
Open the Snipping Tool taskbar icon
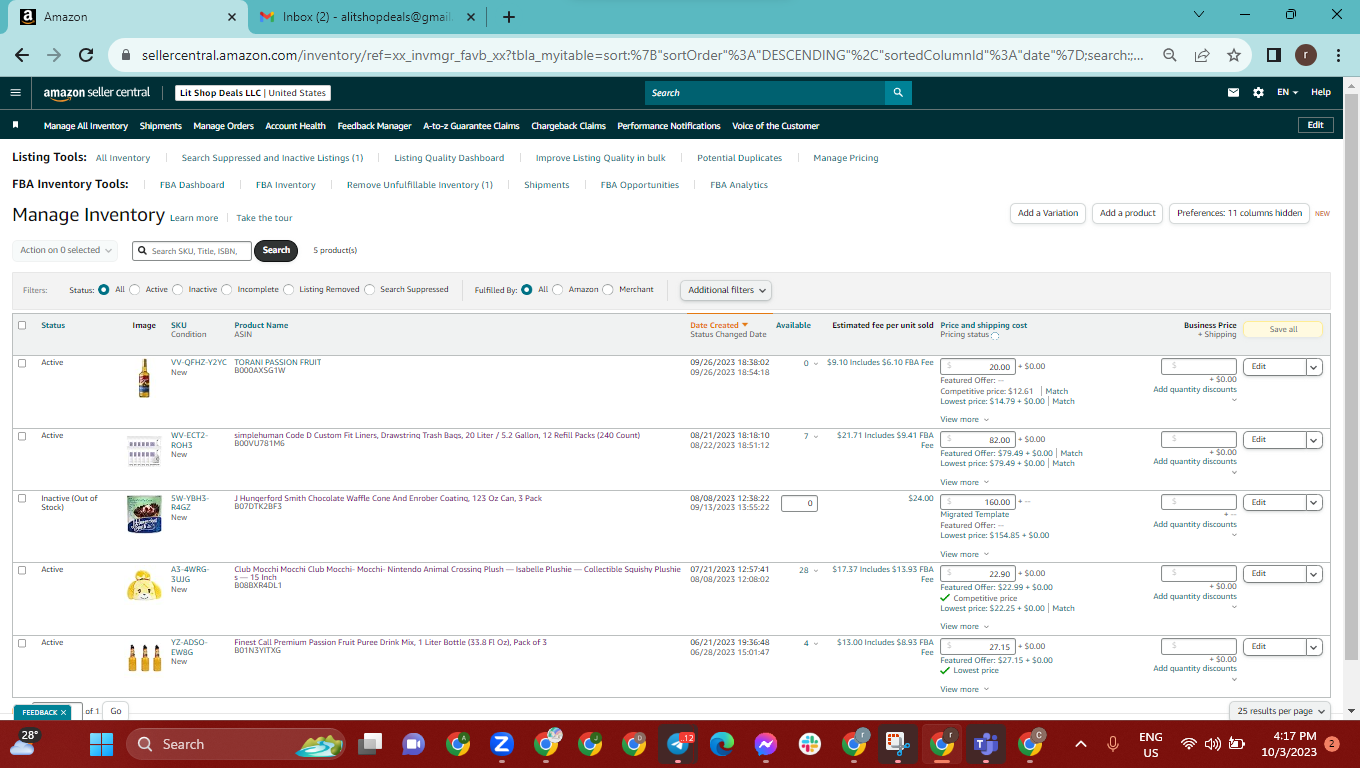pyautogui.click(x=897, y=744)
